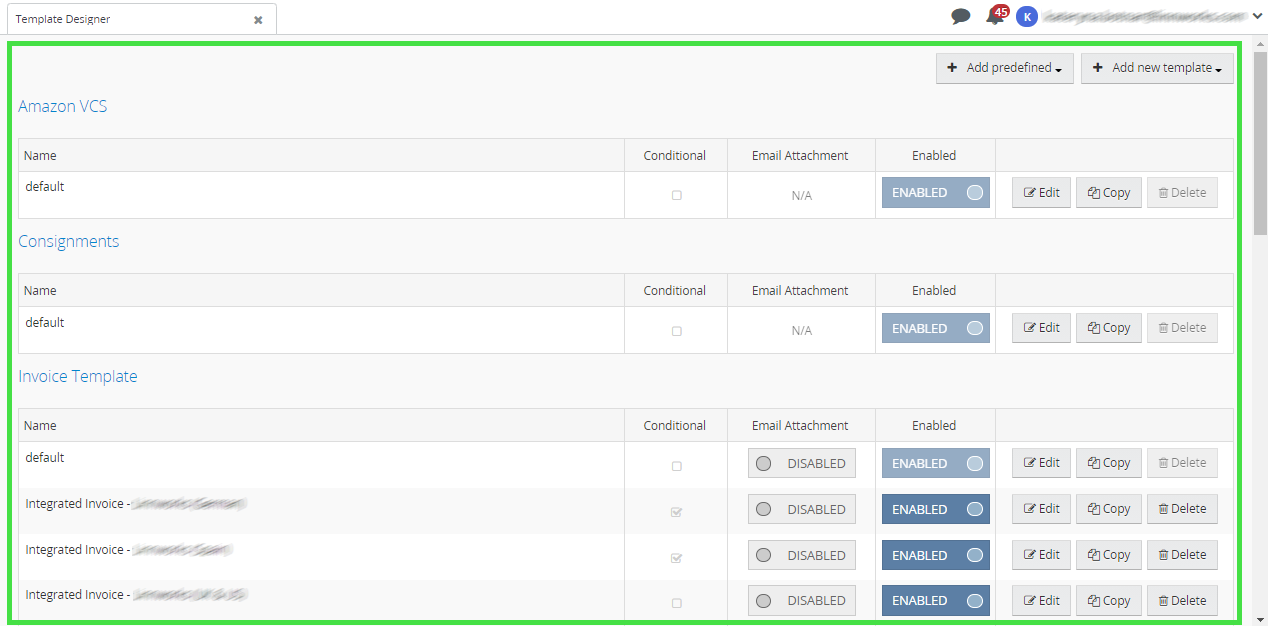The image size is (1268, 626).
Task: Edit the Invoice Template default row
Action: 1042,463
